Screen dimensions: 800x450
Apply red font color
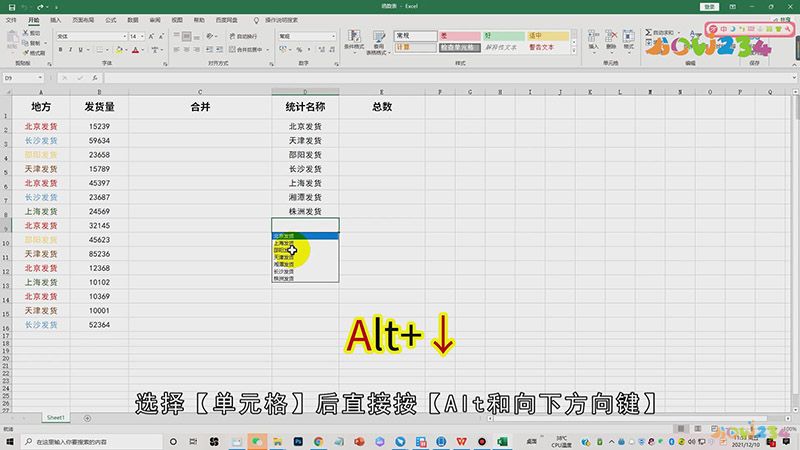point(135,50)
